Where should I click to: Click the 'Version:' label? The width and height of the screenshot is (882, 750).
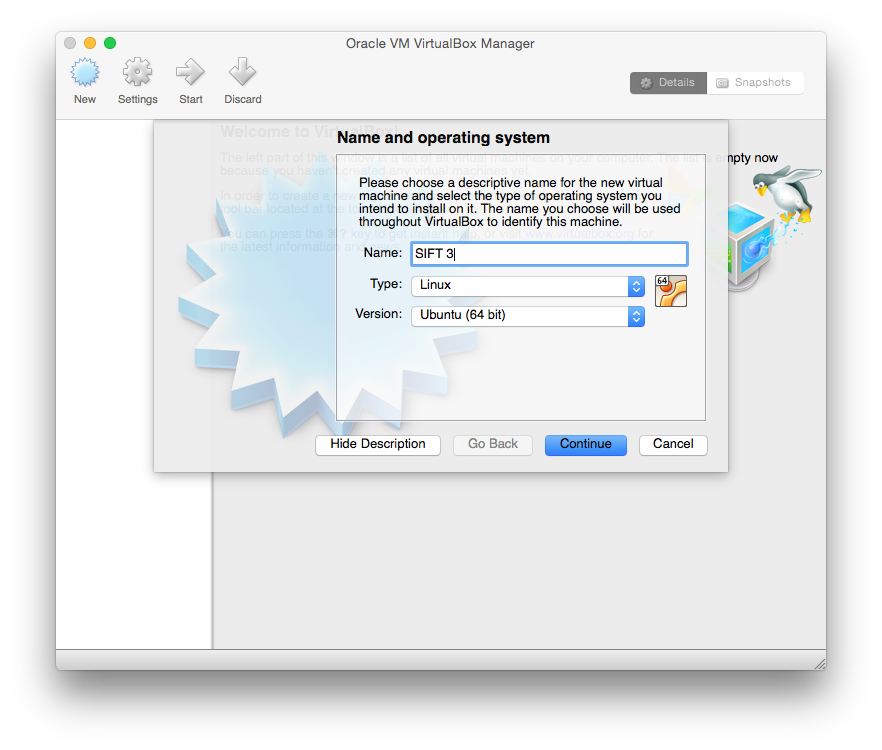point(379,314)
